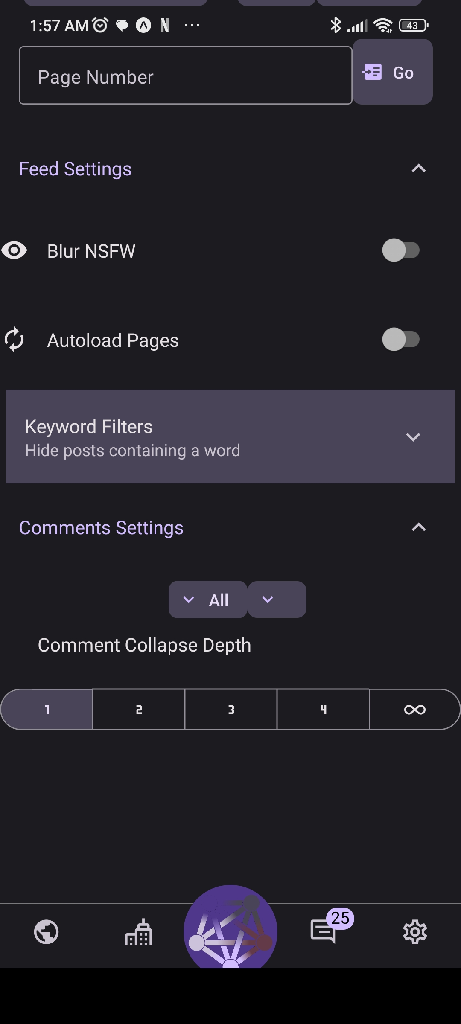
Task: Focus the Page Number field
Action: point(185,76)
